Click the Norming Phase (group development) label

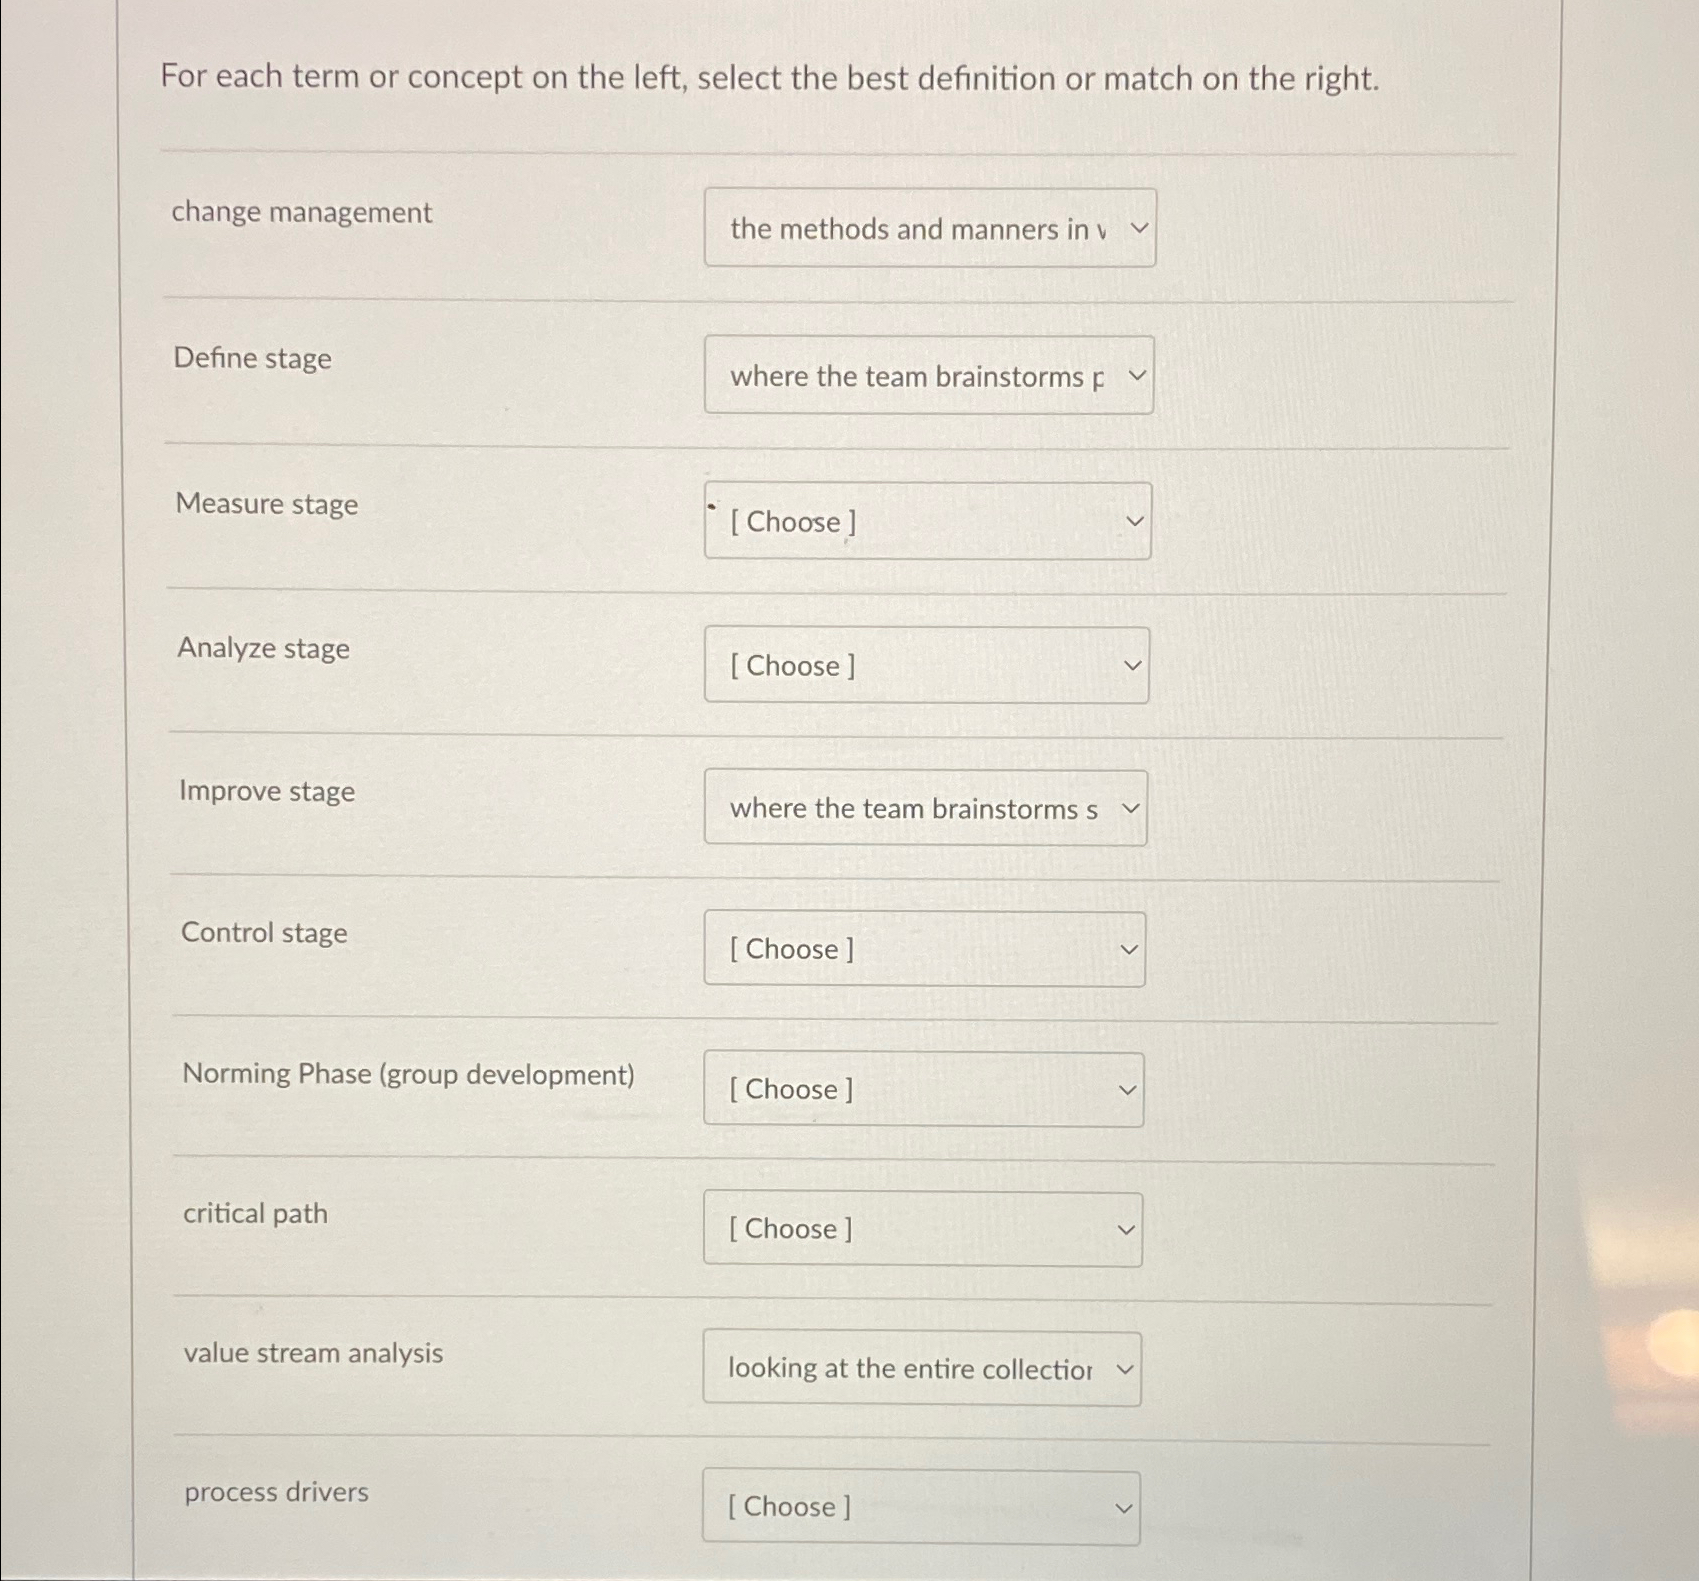click(409, 1074)
